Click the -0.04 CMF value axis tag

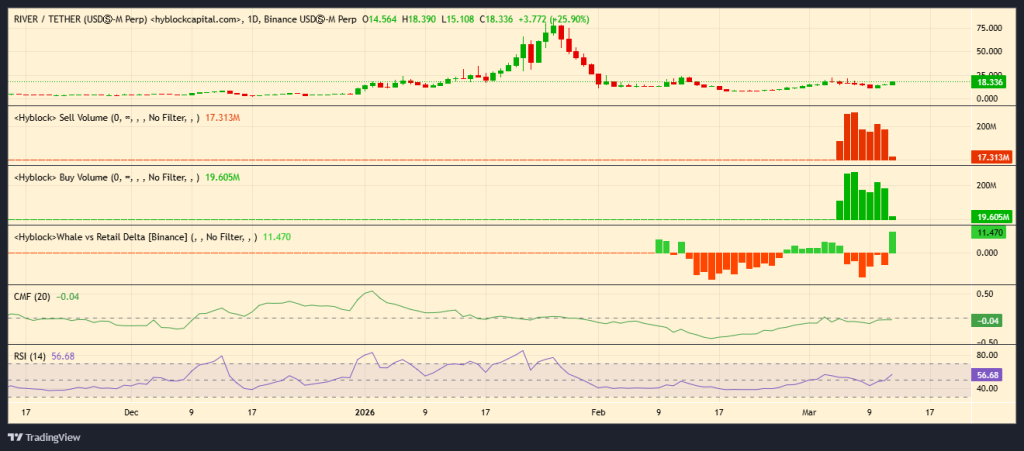pos(991,320)
